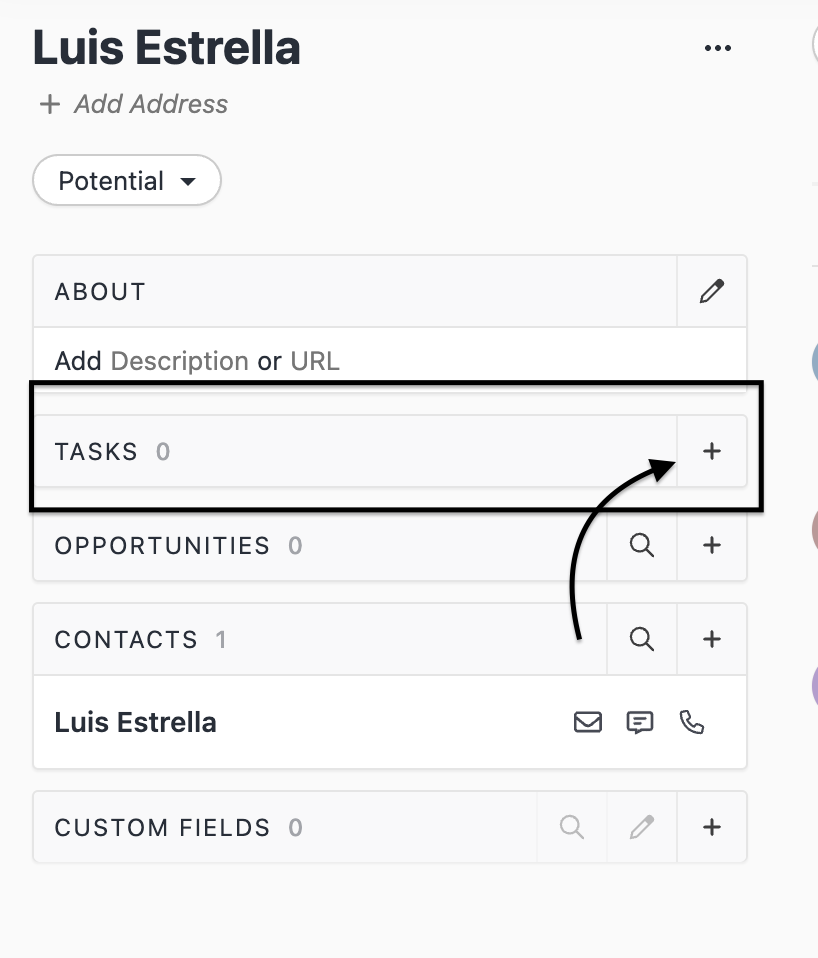Open the Luis Estrella contact row
This screenshot has width=818, height=958.
pyautogui.click(x=136, y=722)
